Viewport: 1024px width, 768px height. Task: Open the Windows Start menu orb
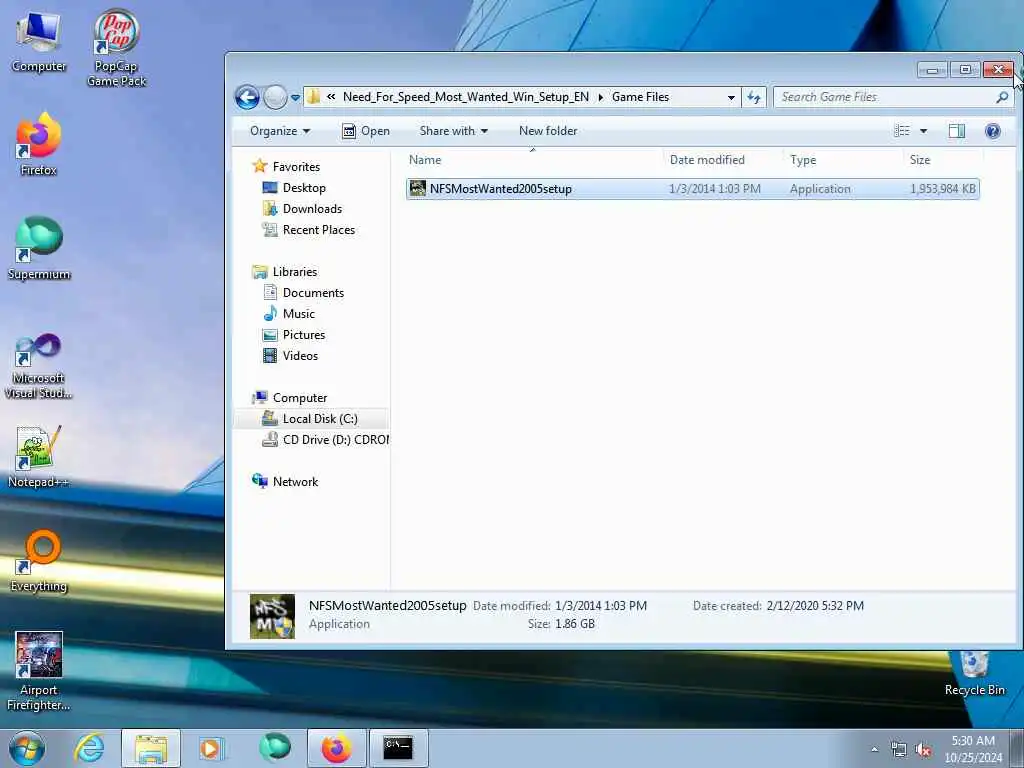(x=27, y=748)
